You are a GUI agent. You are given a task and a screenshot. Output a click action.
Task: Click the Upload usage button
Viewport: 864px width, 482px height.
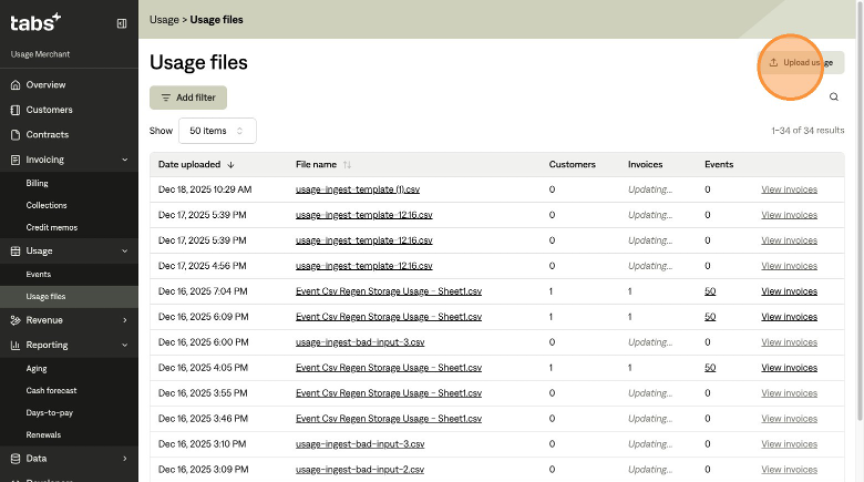click(x=800, y=63)
